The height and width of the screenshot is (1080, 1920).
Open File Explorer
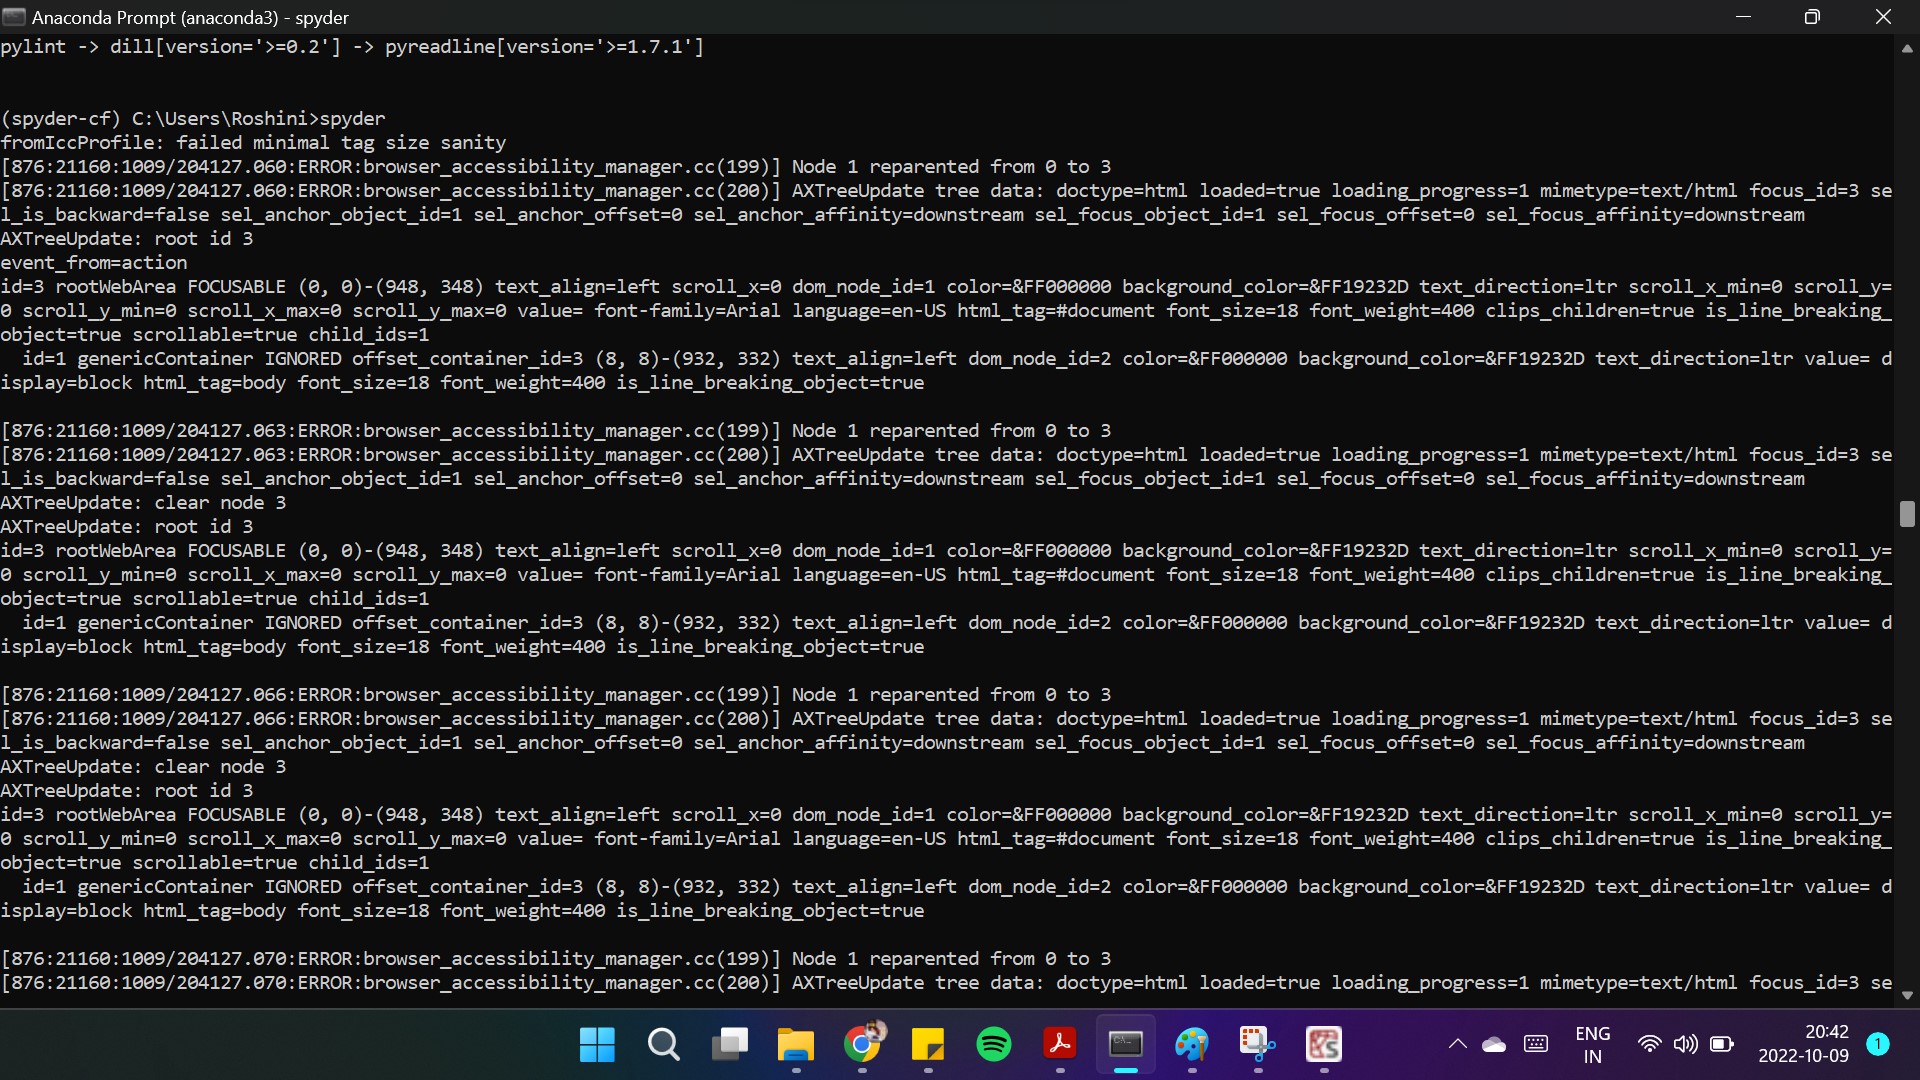point(795,1045)
